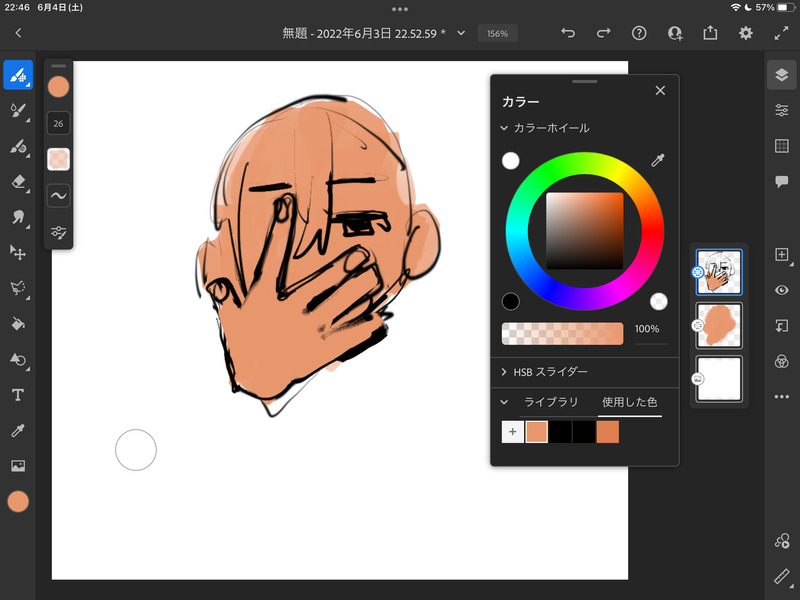
Task: Open the Share/export menu
Action: coord(710,33)
